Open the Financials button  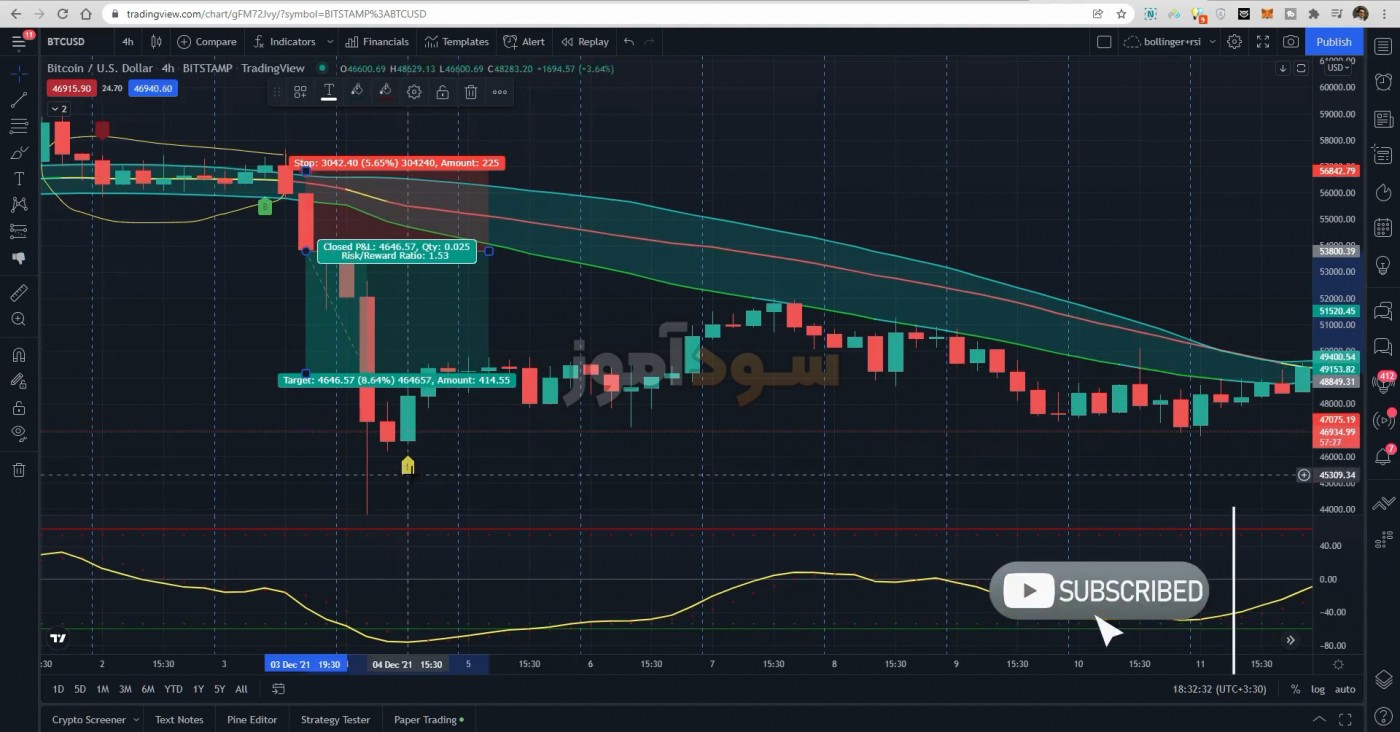point(377,42)
